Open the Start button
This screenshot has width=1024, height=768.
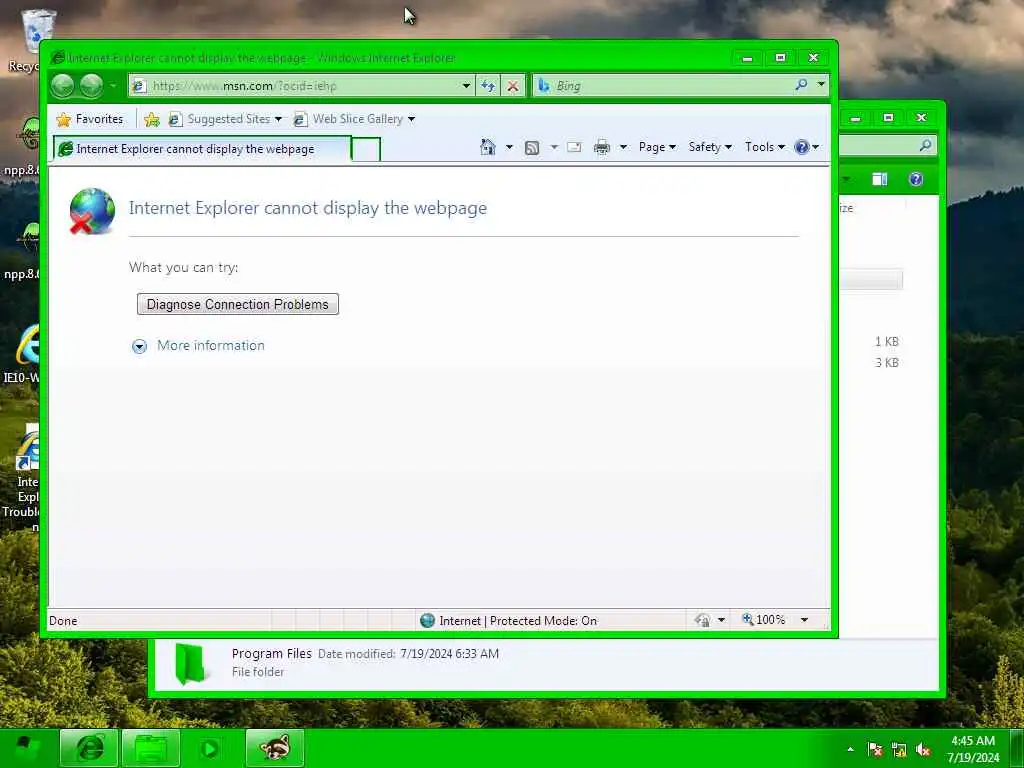(26, 748)
